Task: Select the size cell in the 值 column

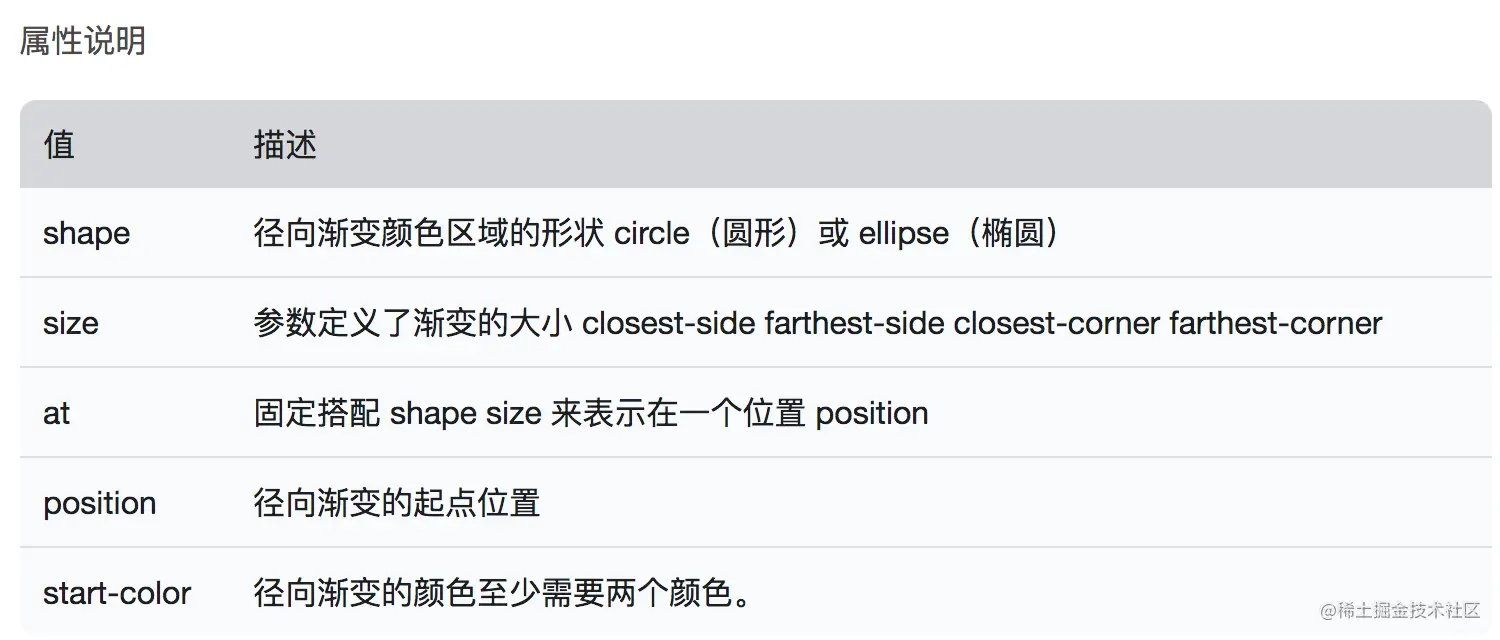Action: coord(70,324)
